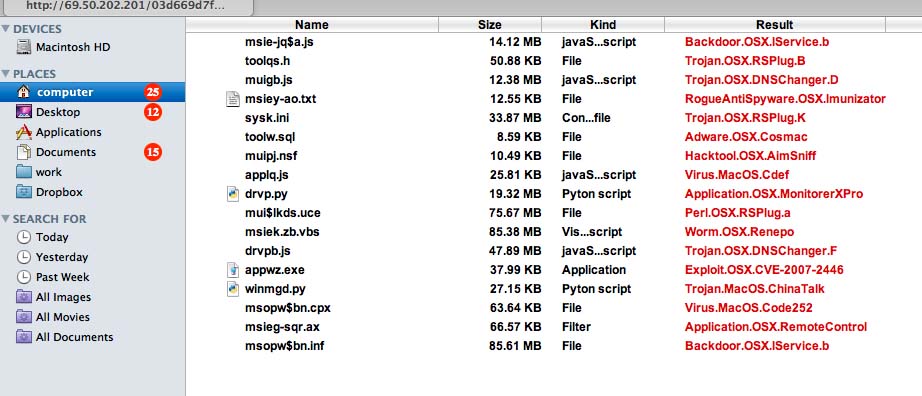922x396 pixels.
Task: Click the Today clock icon
Action: coord(24,237)
